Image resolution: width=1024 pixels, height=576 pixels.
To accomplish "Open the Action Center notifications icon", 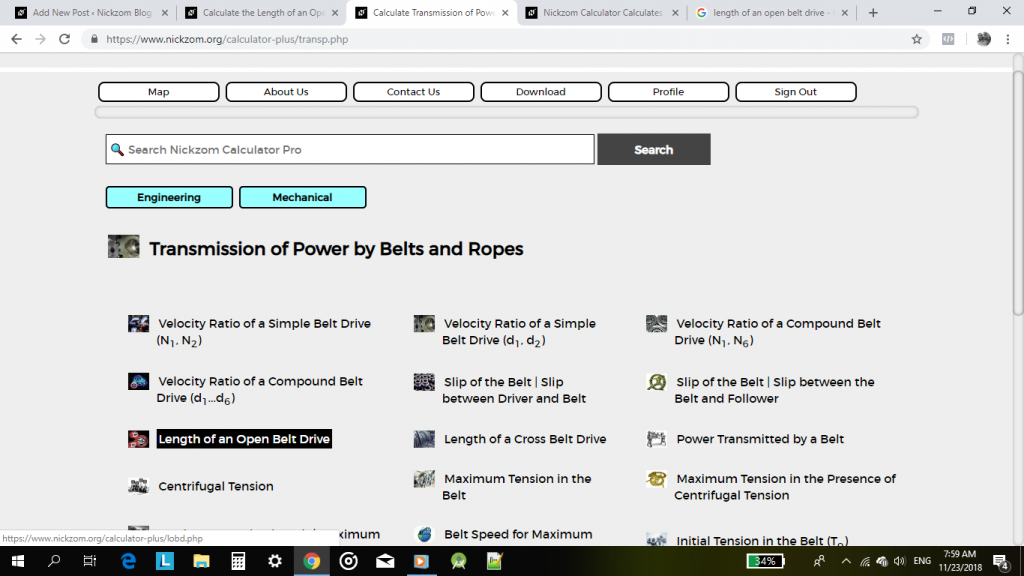I will pyautogui.click(x=1001, y=561).
